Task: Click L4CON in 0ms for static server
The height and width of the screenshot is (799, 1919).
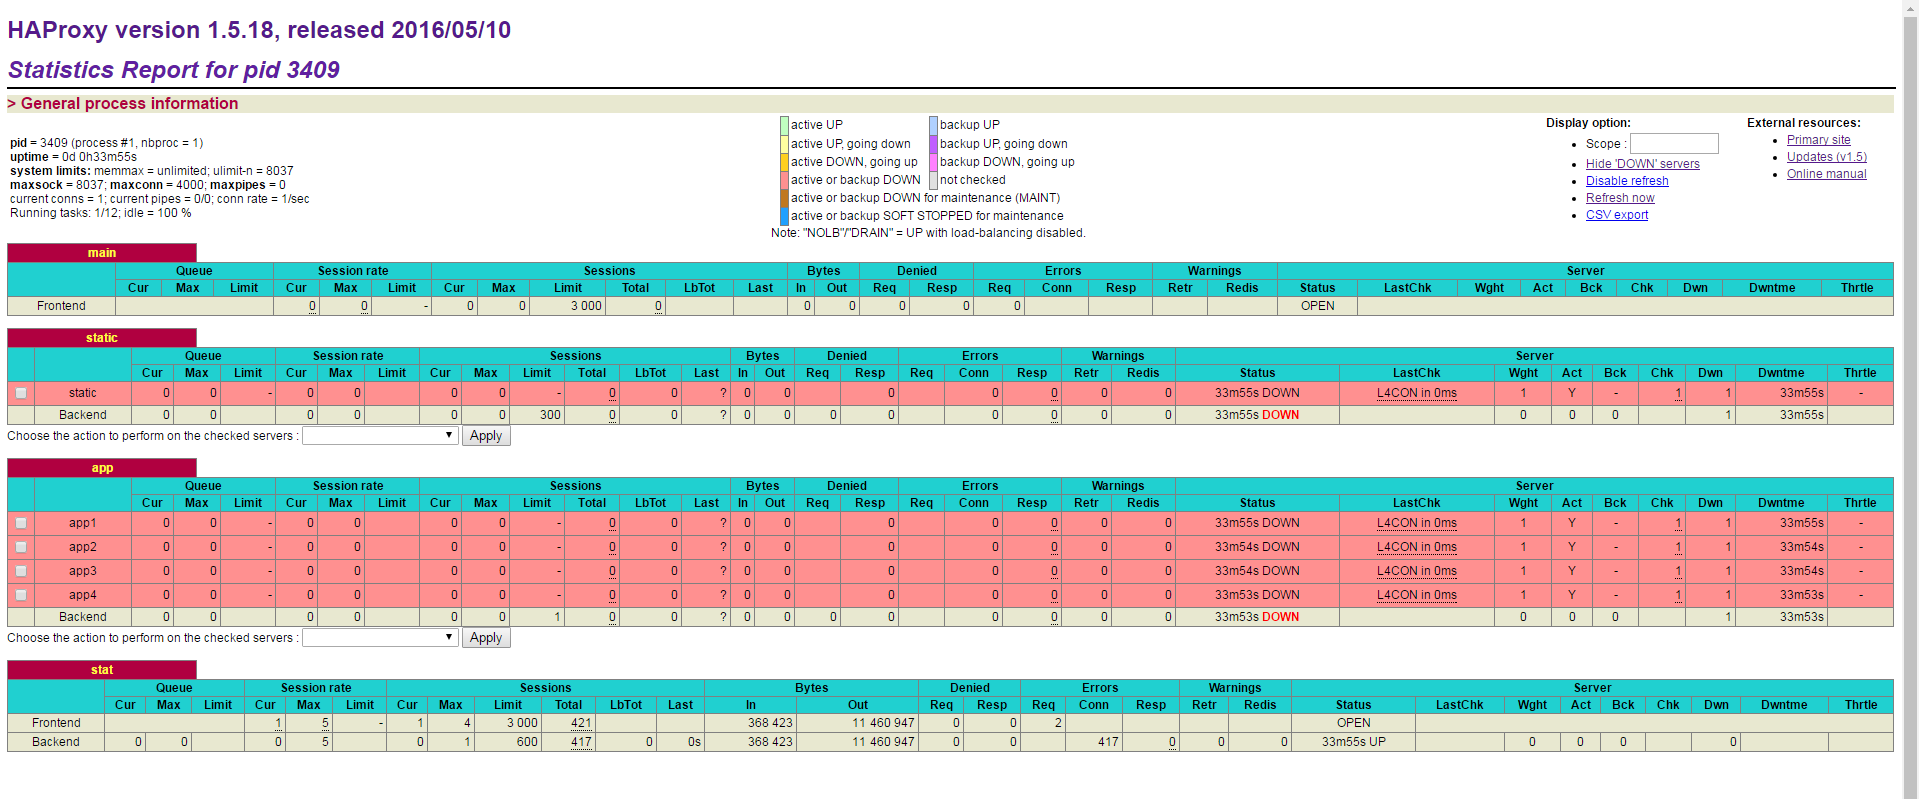Action: [x=1416, y=393]
